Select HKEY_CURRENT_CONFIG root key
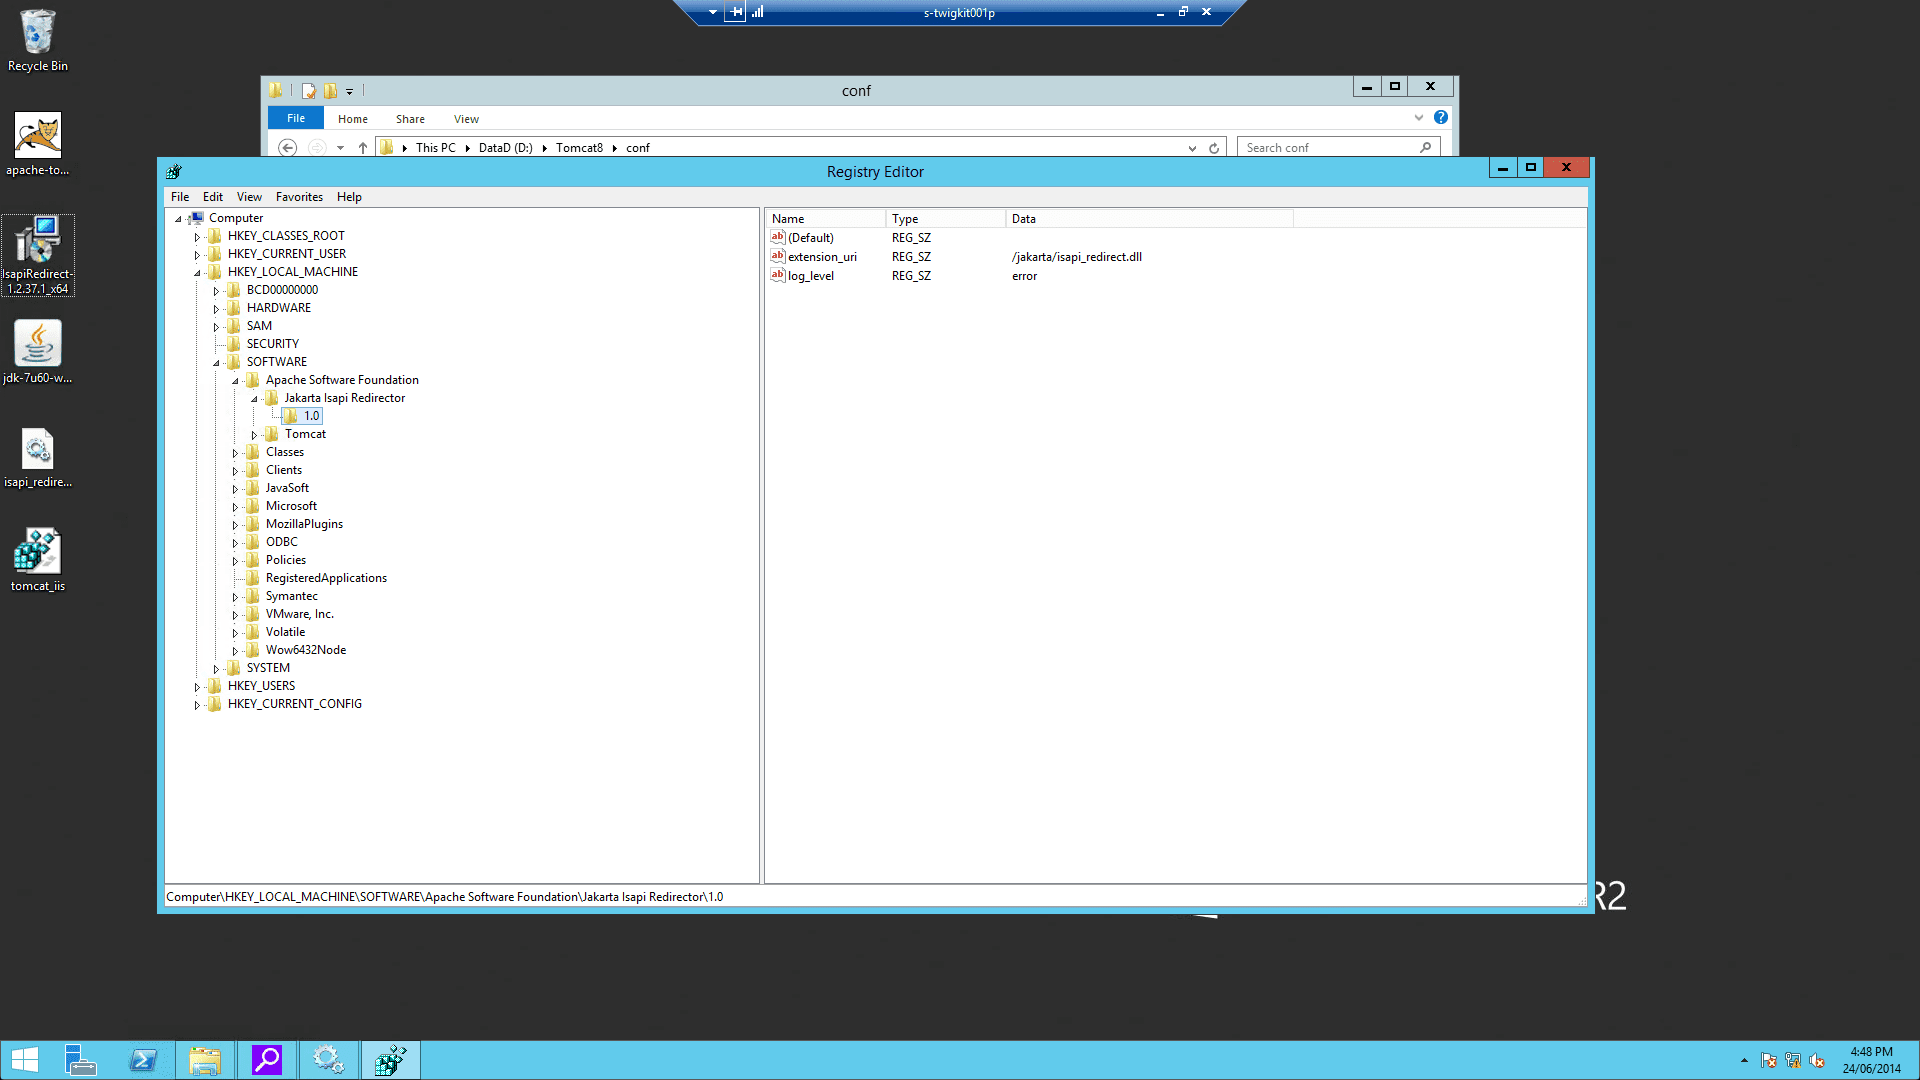This screenshot has width=1920, height=1080. click(x=294, y=704)
